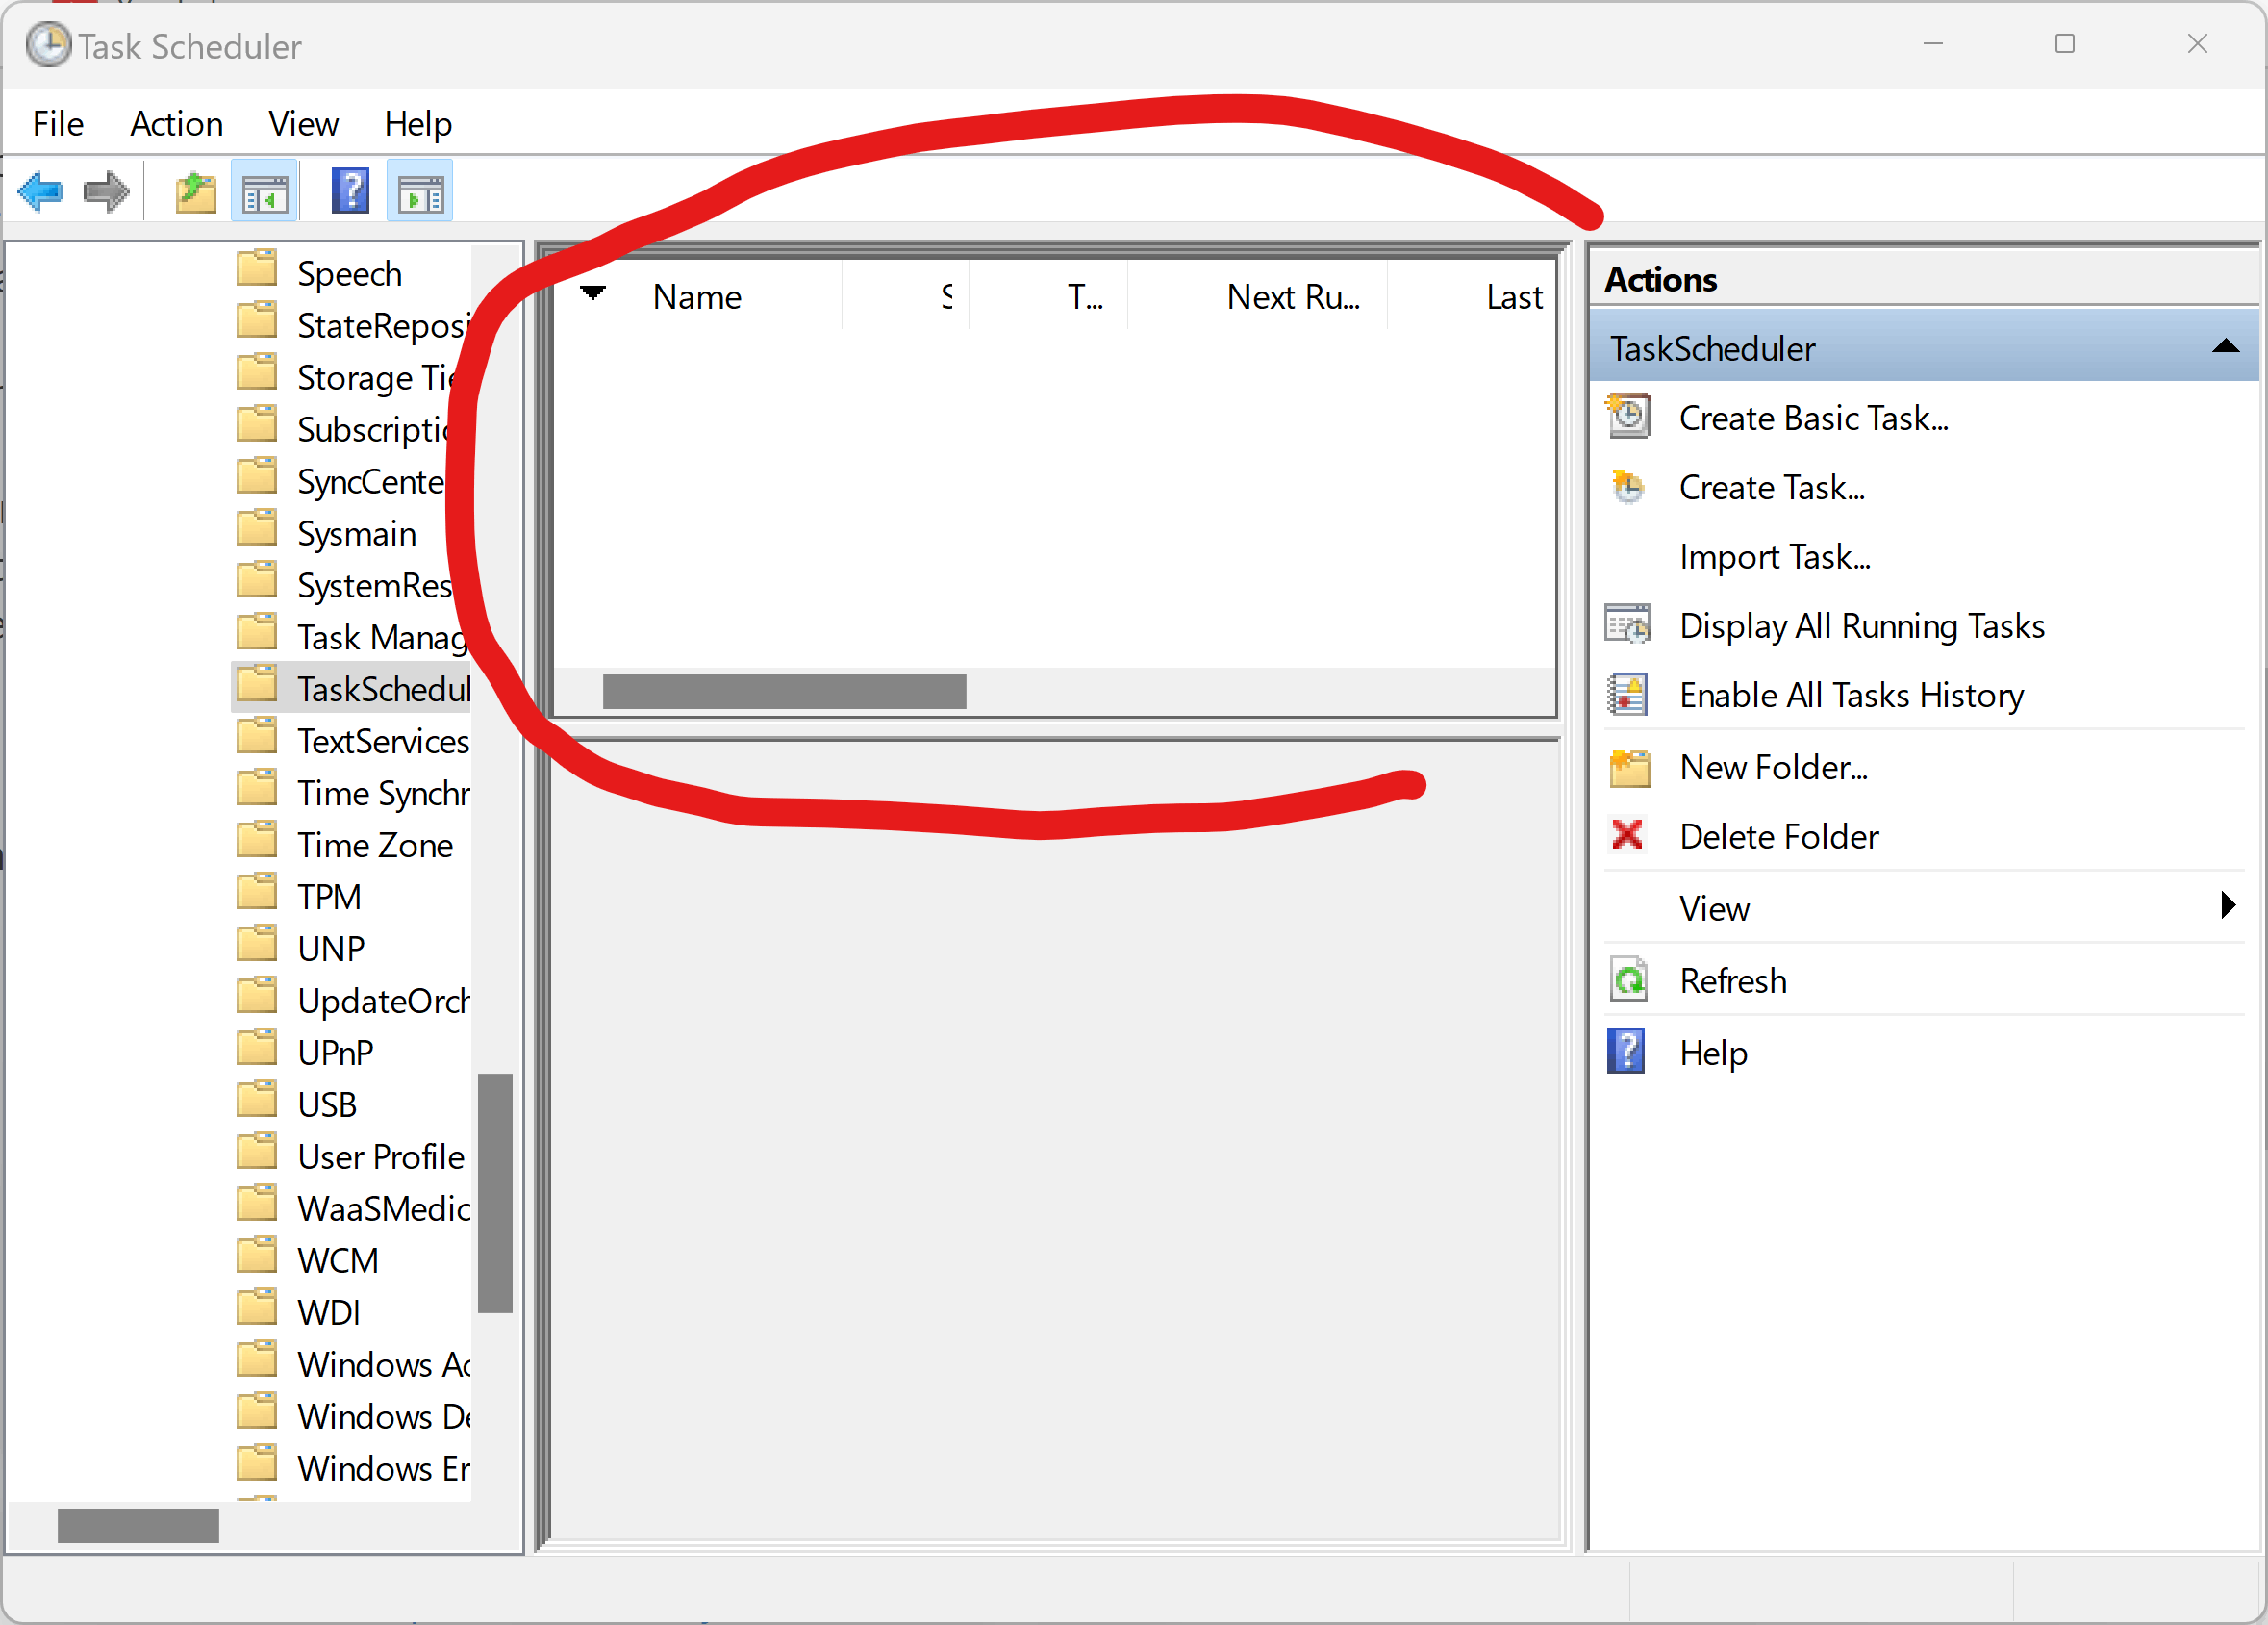
Task: Click the red X Delete Folder icon
Action: [x=1628, y=835]
